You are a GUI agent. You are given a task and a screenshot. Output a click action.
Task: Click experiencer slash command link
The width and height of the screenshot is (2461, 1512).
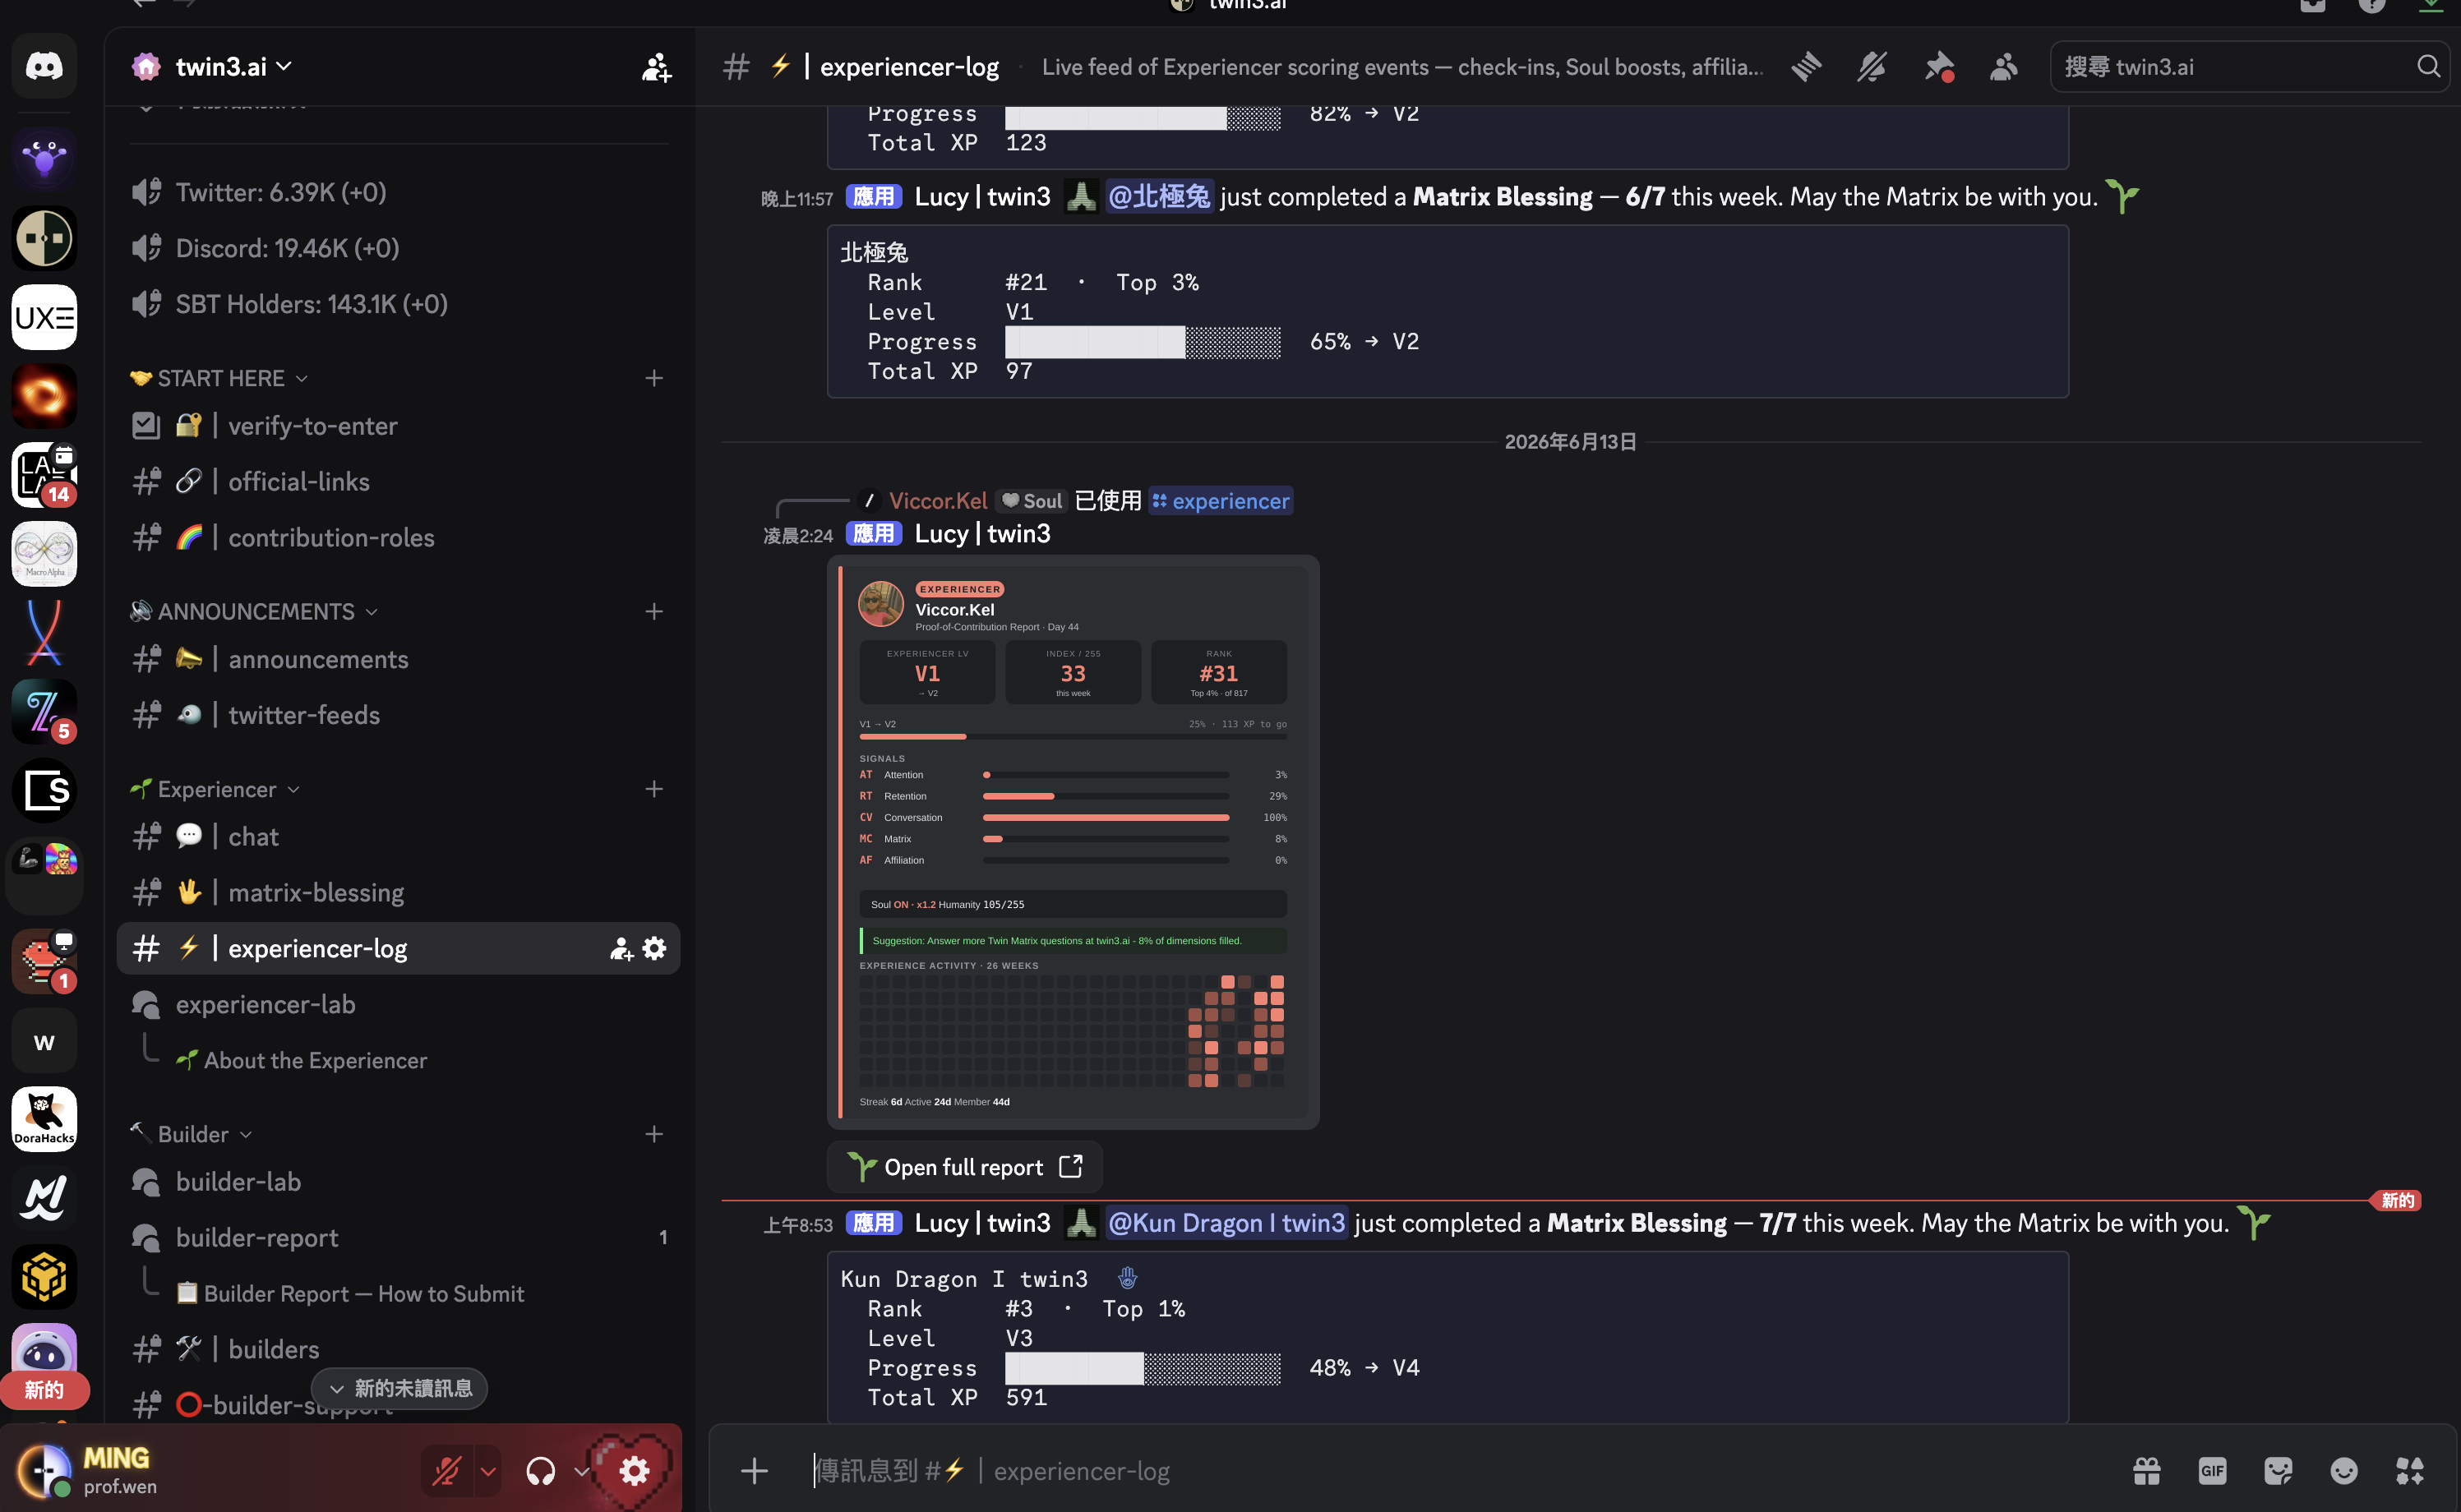point(1220,501)
